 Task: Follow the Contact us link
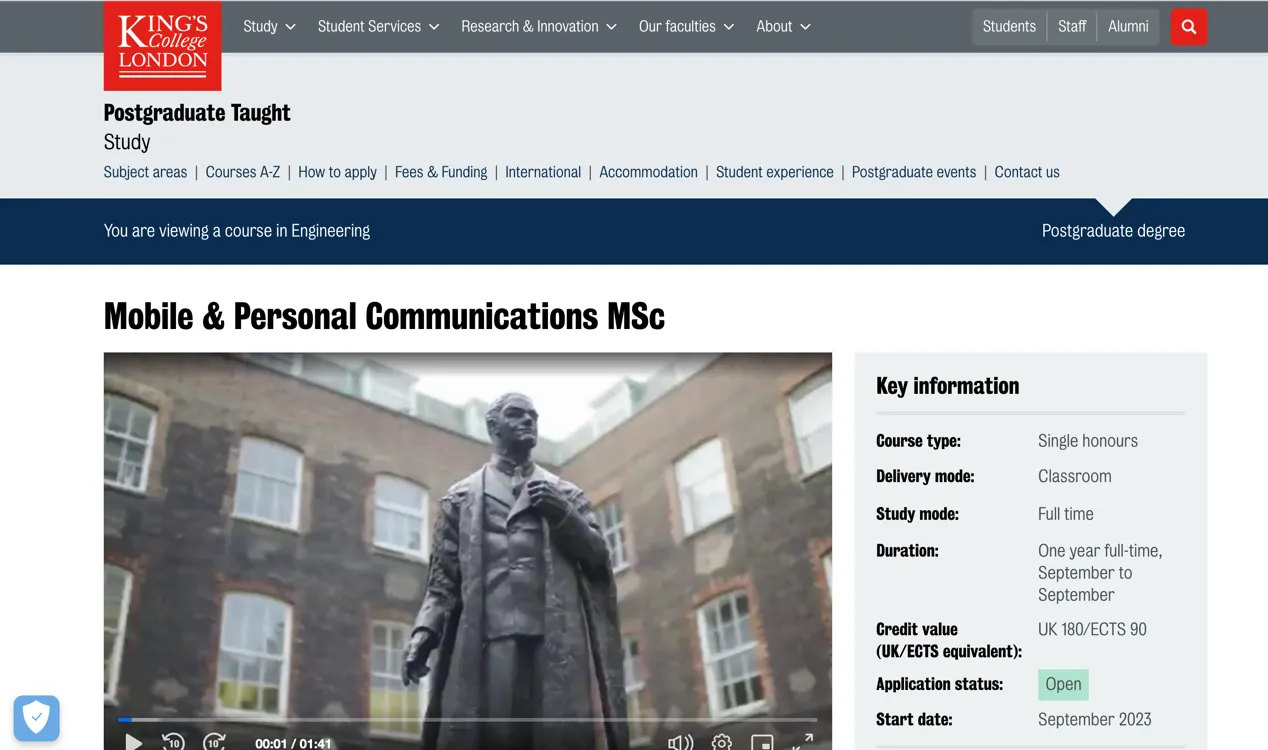coord(1027,172)
